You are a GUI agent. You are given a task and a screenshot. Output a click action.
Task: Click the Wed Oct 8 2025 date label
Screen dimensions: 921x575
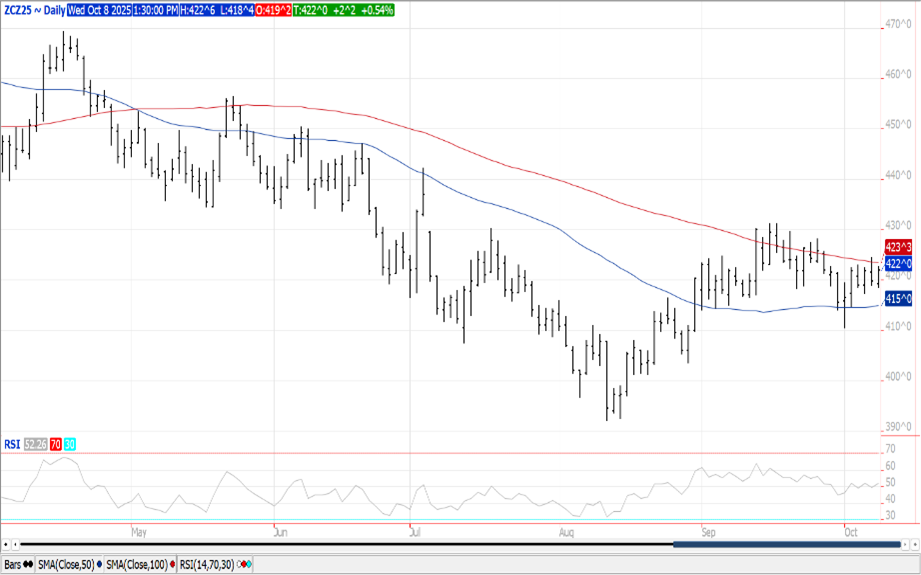point(103,9)
